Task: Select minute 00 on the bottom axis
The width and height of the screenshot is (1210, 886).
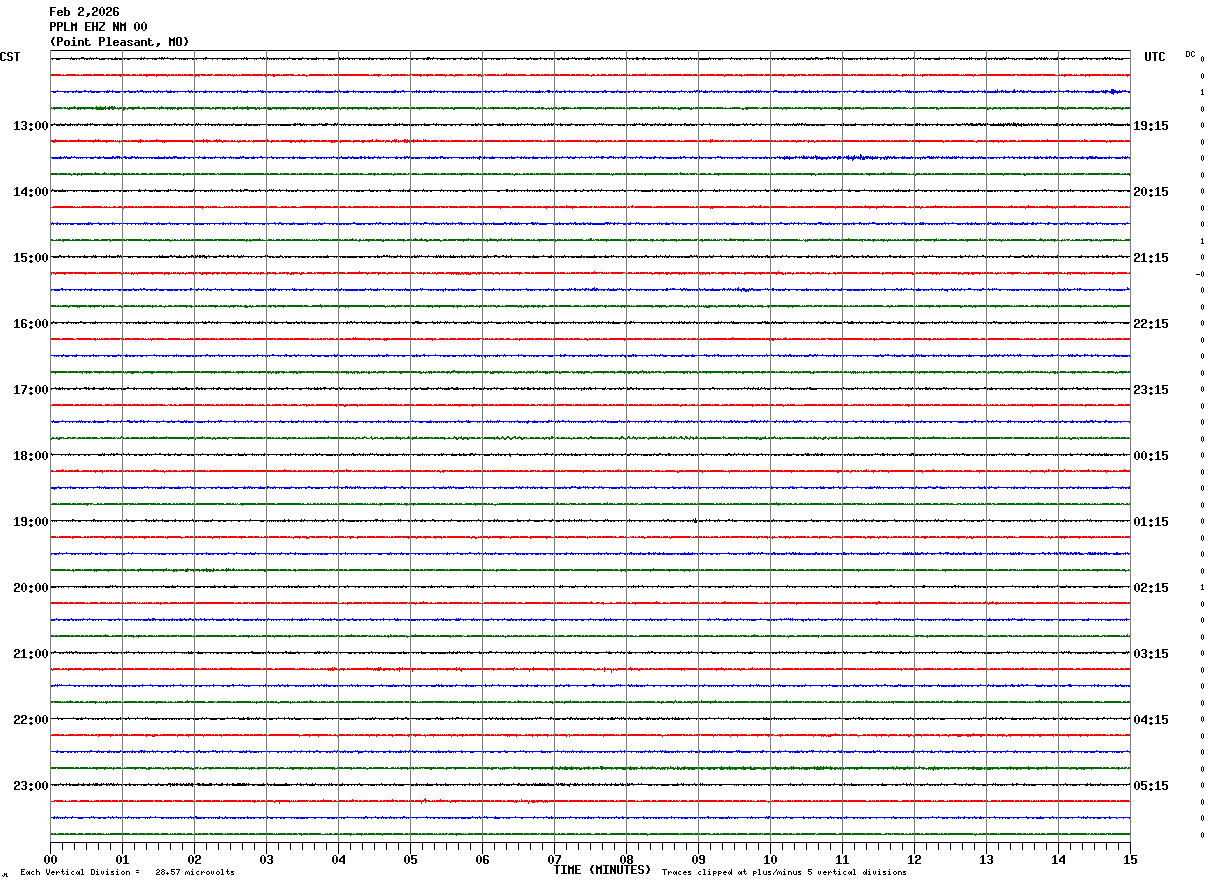Action: 50,859
